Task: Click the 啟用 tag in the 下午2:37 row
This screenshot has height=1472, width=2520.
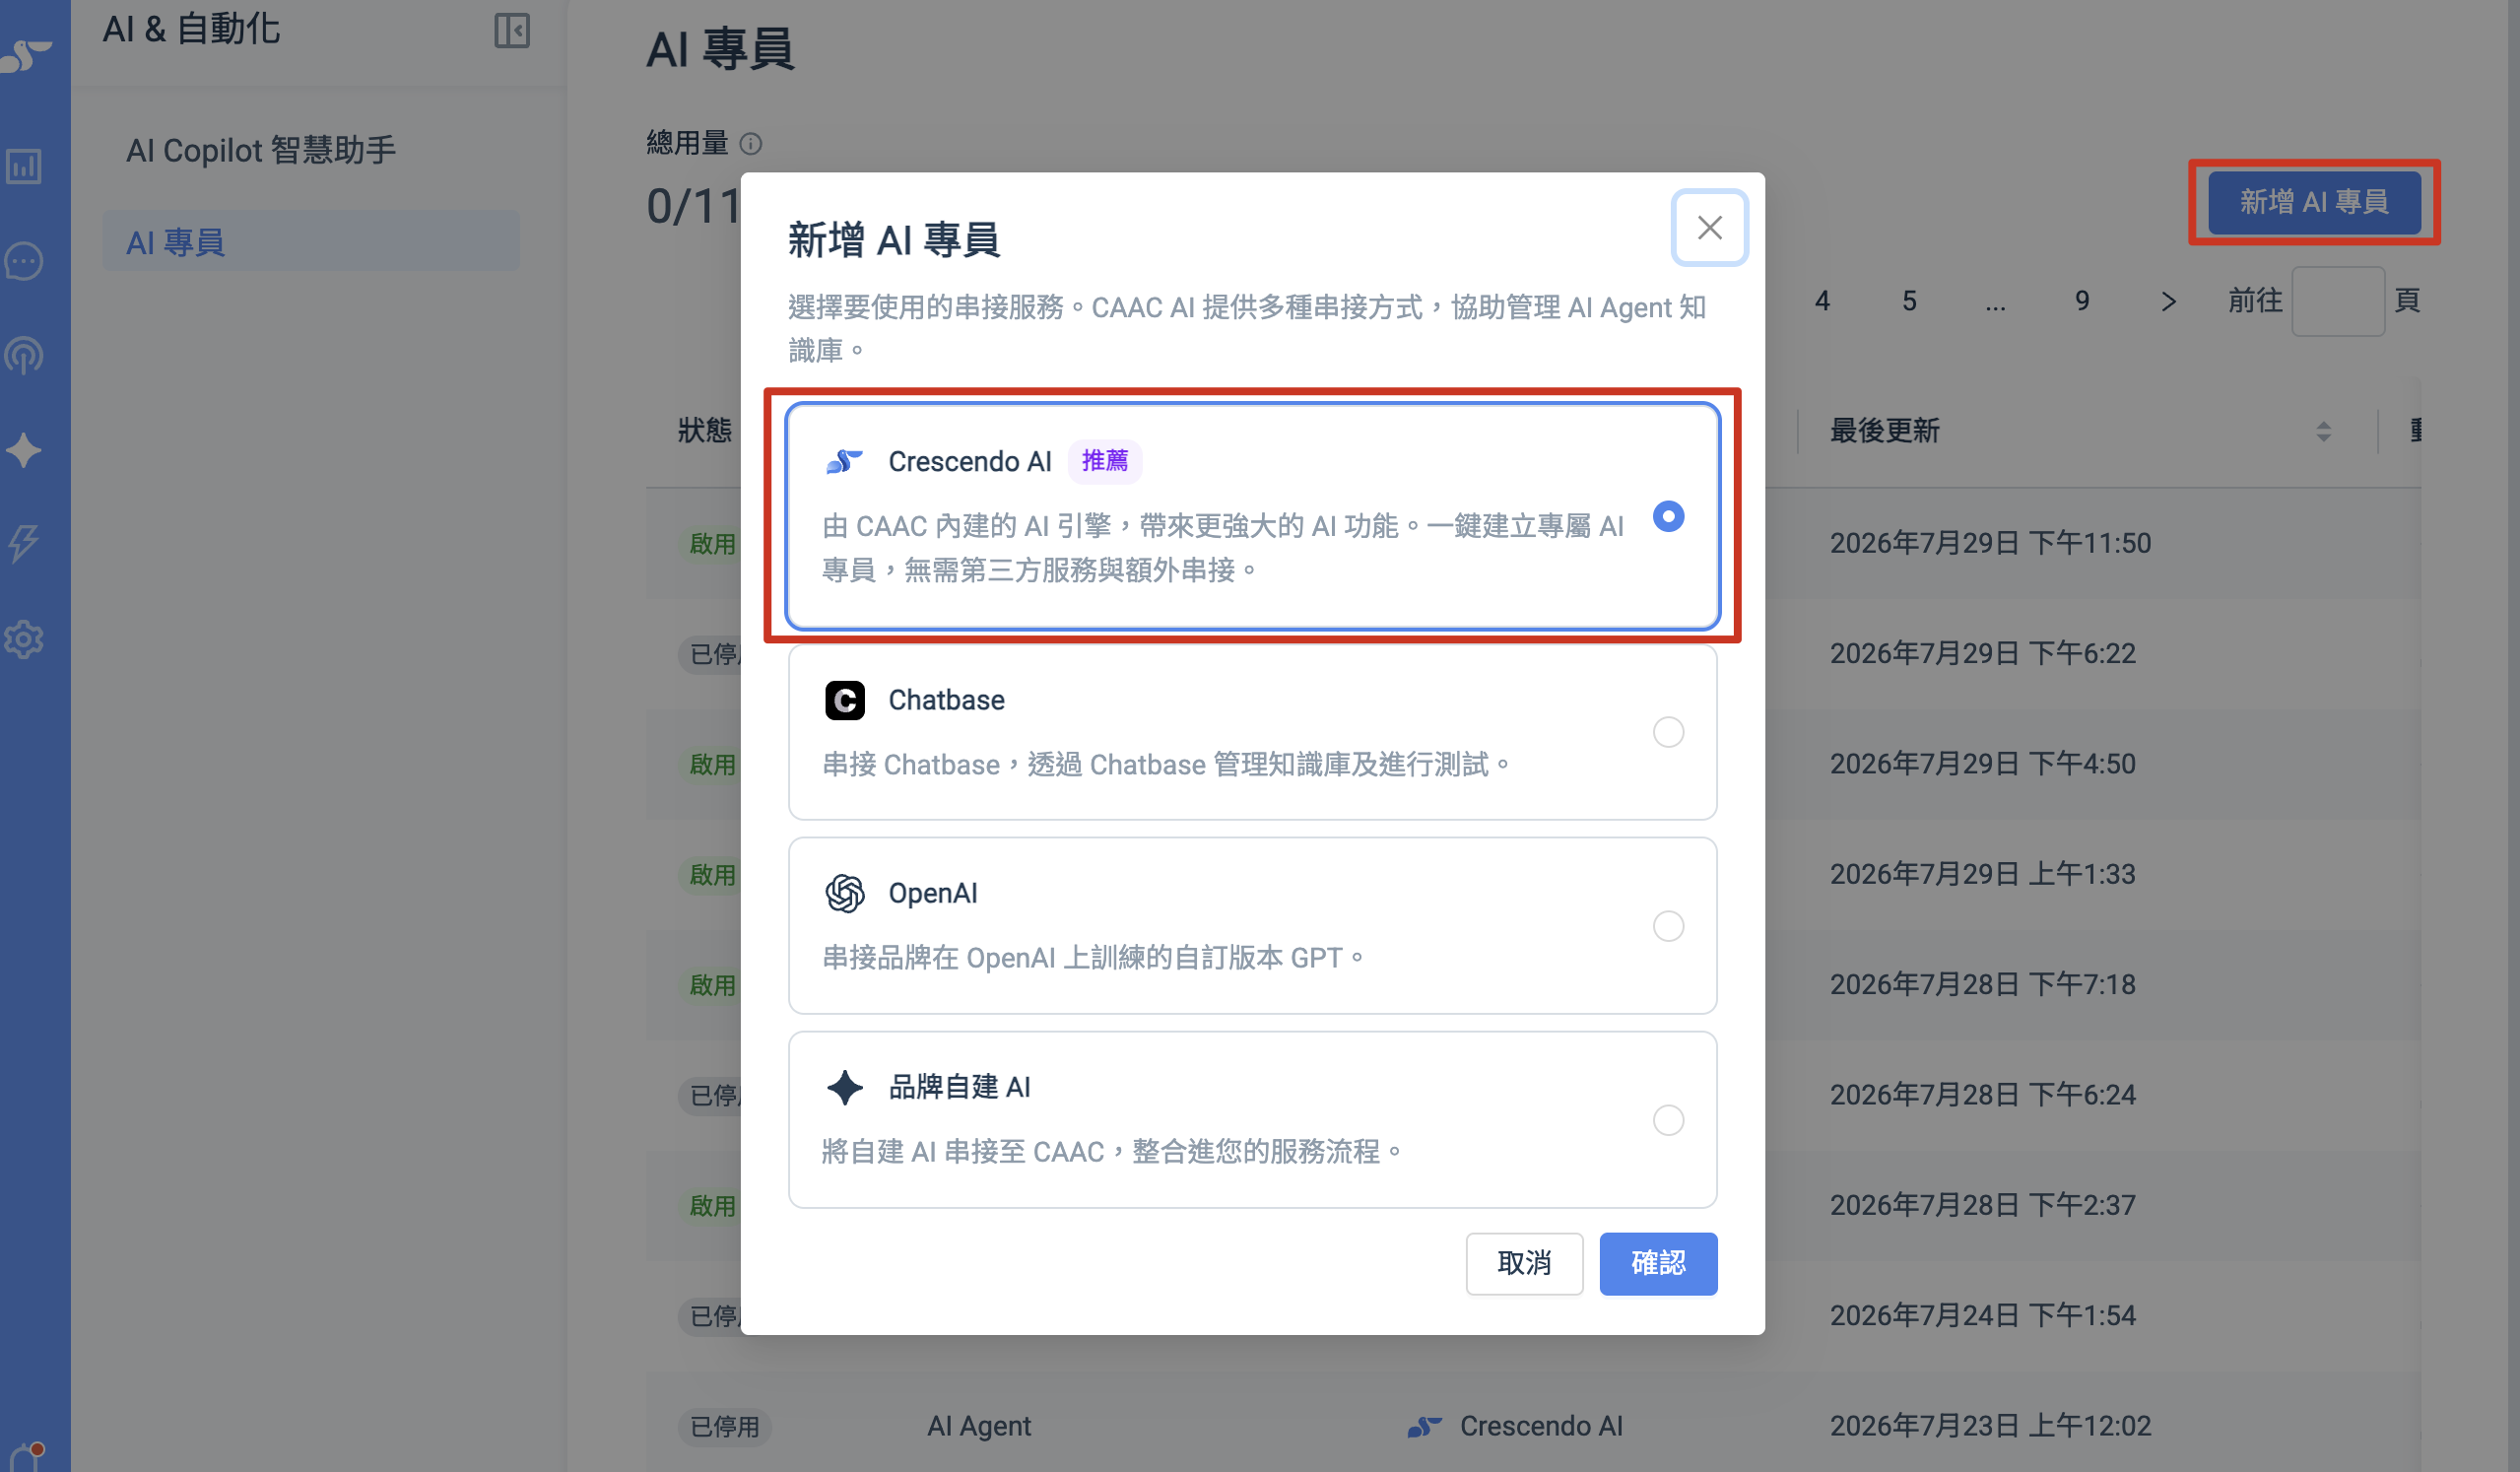Action: (x=710, y=1206)
